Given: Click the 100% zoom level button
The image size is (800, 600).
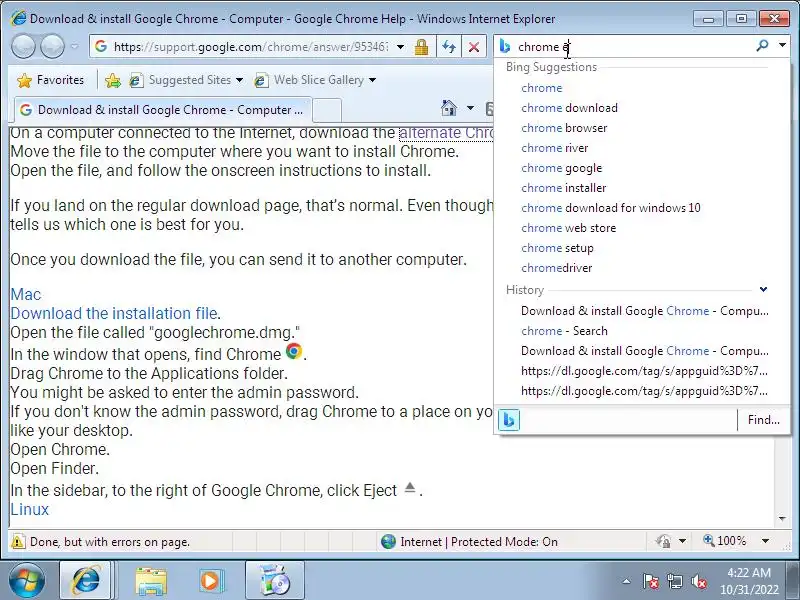Looking at the screenshot, I should click(725, 541).
